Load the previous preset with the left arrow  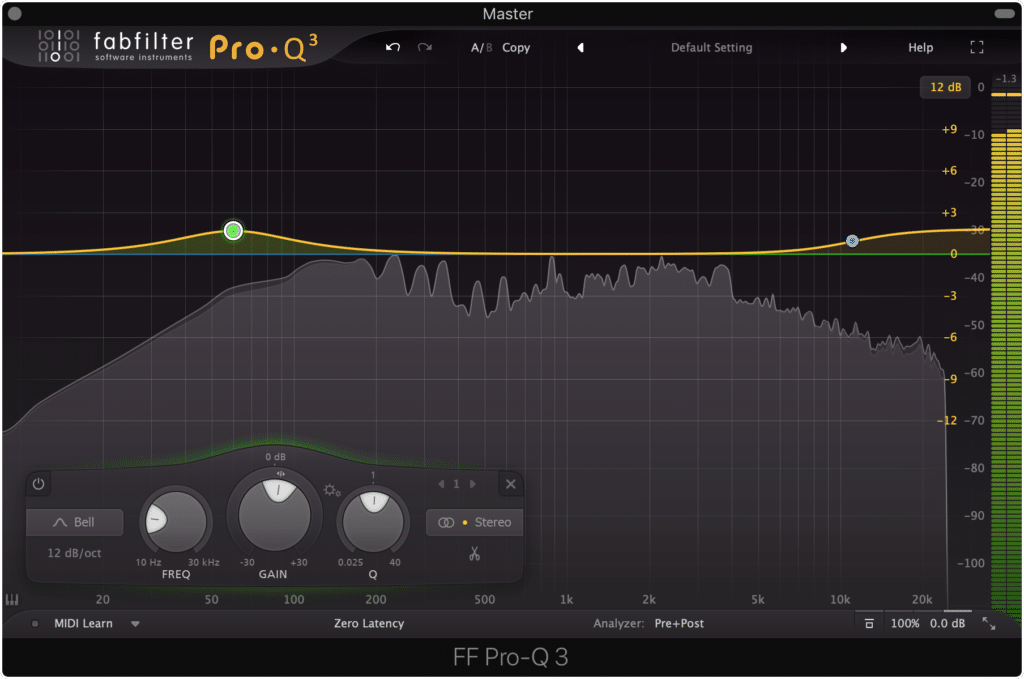tap(580, 48)
